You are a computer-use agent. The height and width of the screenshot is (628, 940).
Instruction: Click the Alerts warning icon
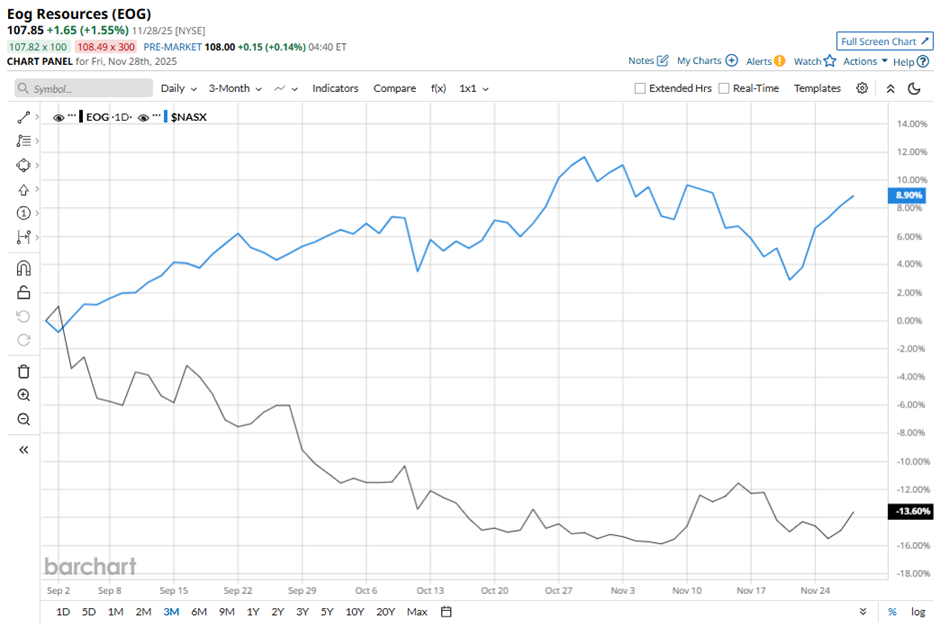click(779, 61)
